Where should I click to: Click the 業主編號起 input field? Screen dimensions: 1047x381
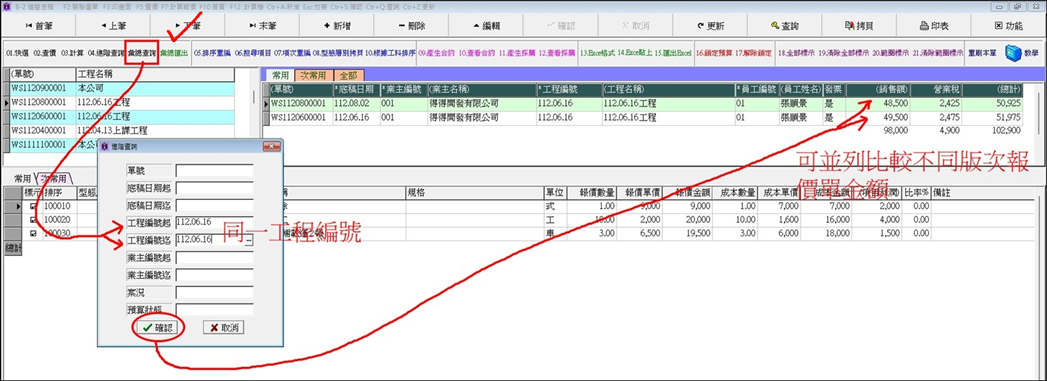click(x=214, y=258)
